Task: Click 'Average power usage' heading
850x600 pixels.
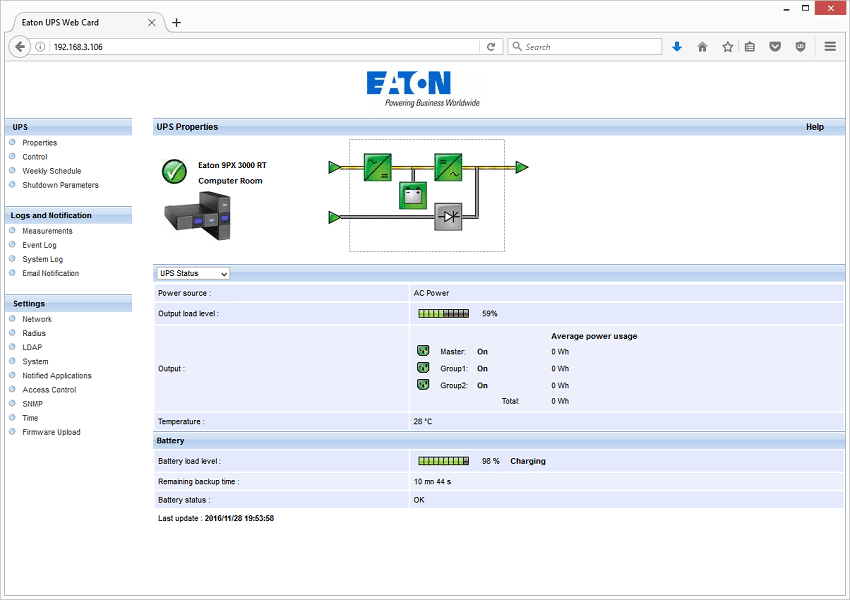Action: pyautogui.click(x=594, y=336)
